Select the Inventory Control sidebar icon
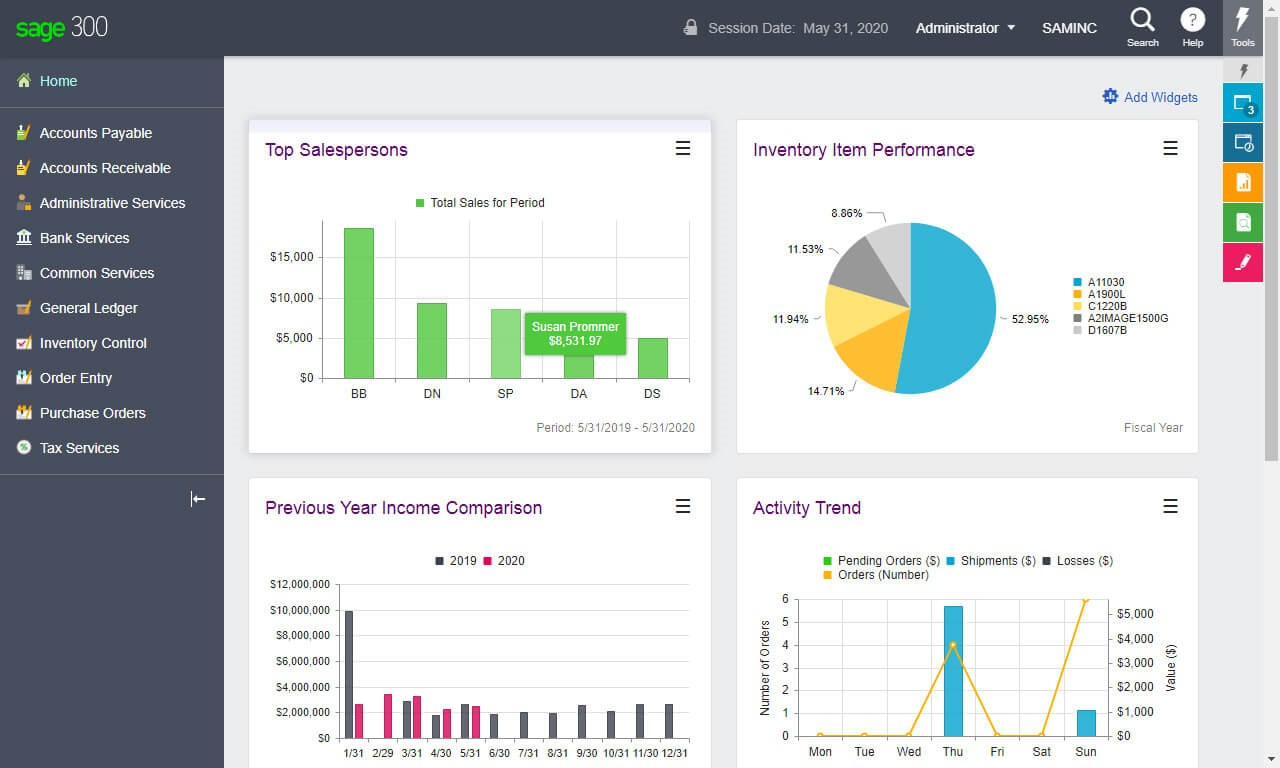 click(x=22, y=343)
